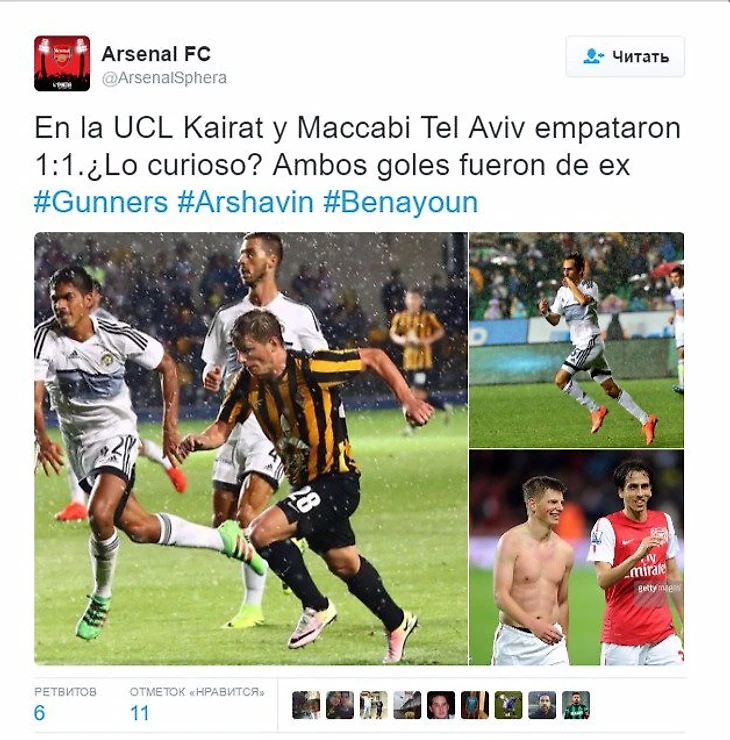Image resolution: width=730 pixels, height=740 pixels.
Task: Open the #Gunners hashtag
Action: point(101,202)
